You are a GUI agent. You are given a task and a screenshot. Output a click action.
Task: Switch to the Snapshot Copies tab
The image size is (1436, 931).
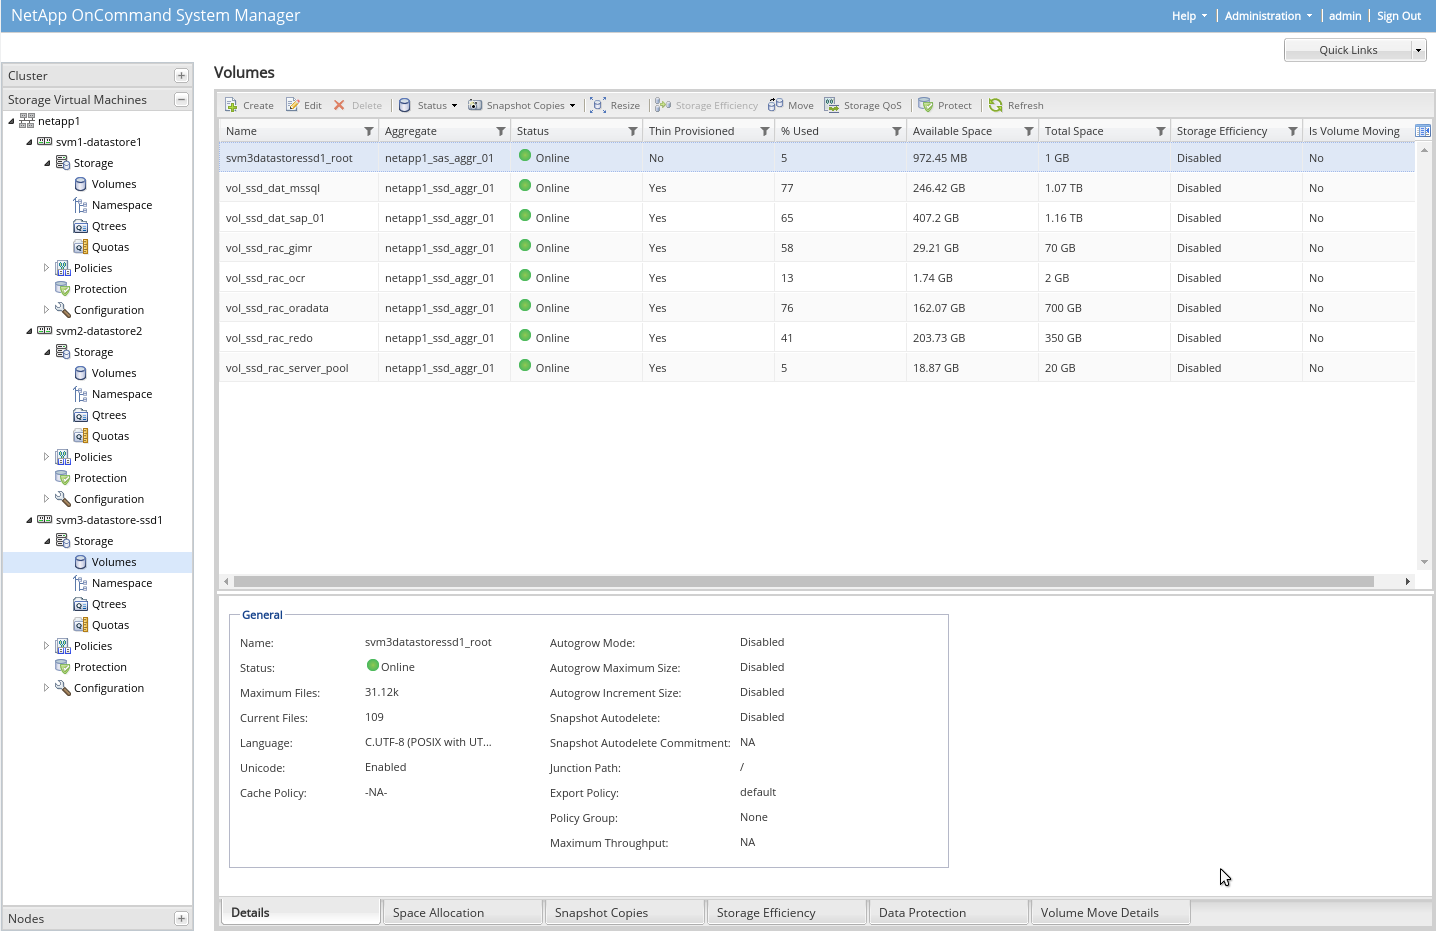point(625,912)
